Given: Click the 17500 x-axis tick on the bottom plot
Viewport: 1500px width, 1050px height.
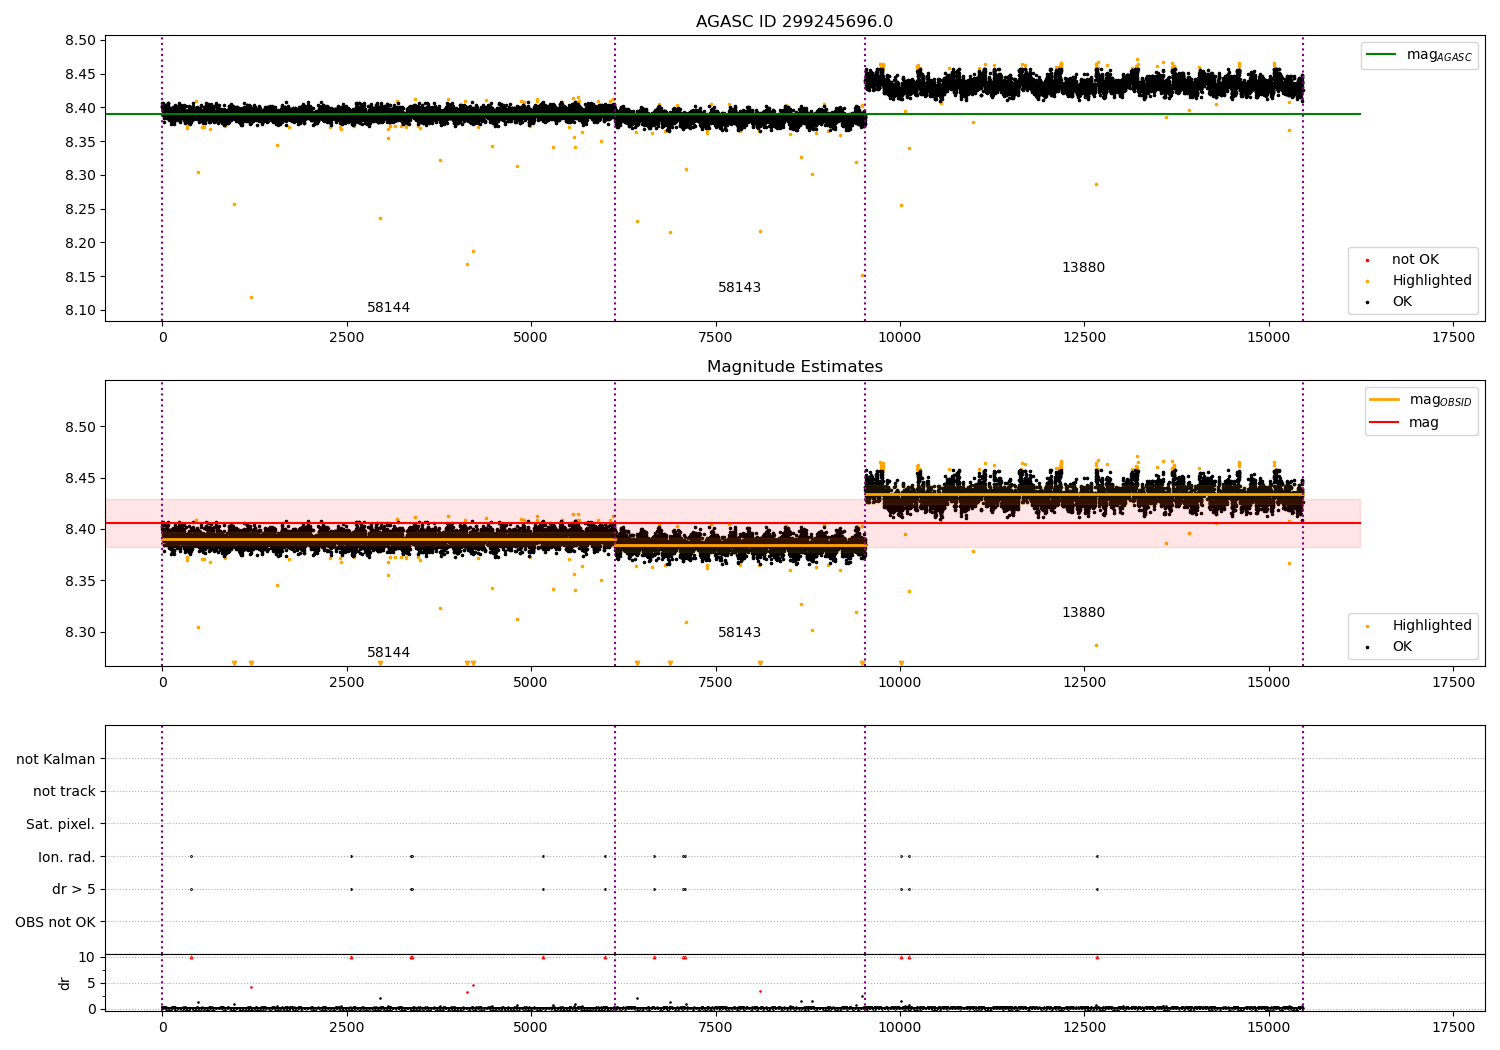Looking at the screenshot, I should pos(1453,1028).
